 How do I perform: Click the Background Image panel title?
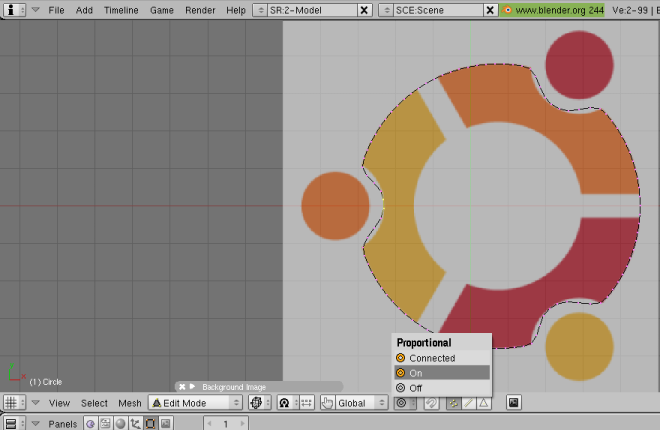coord(234,387)
